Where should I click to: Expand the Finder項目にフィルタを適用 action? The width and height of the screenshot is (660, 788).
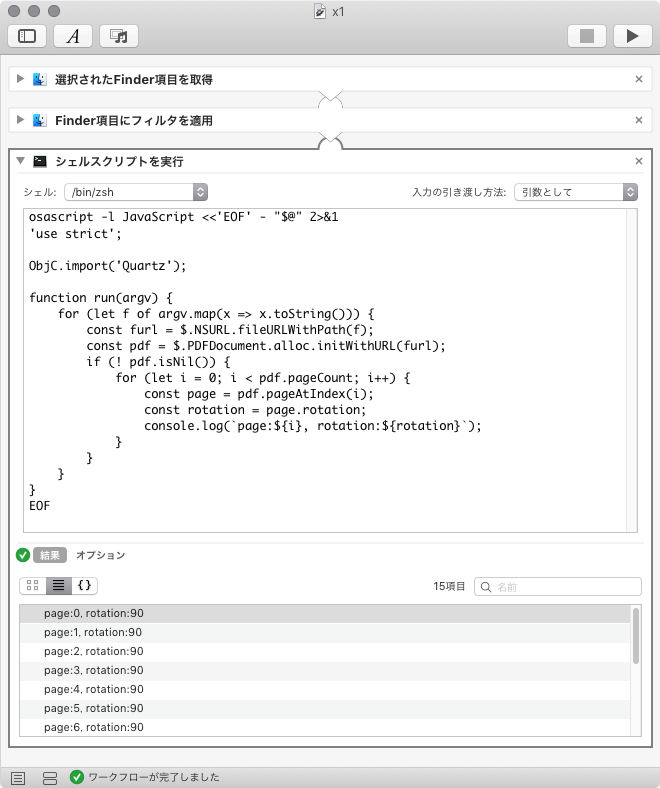[x=20, y=120]
